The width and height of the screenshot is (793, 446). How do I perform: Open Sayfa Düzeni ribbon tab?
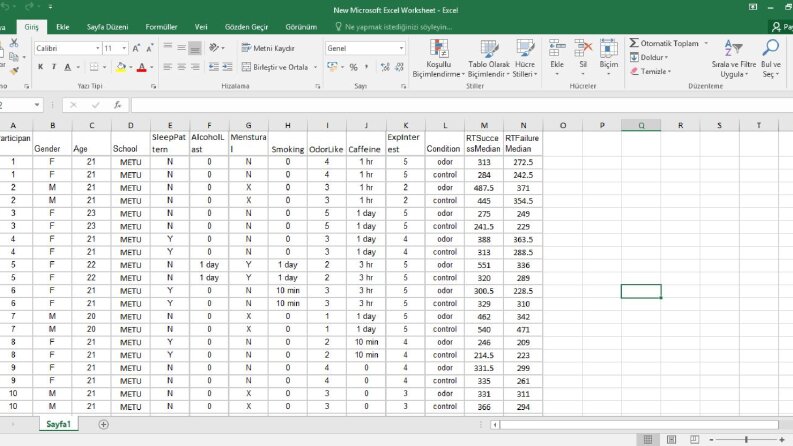click(107, 27)
